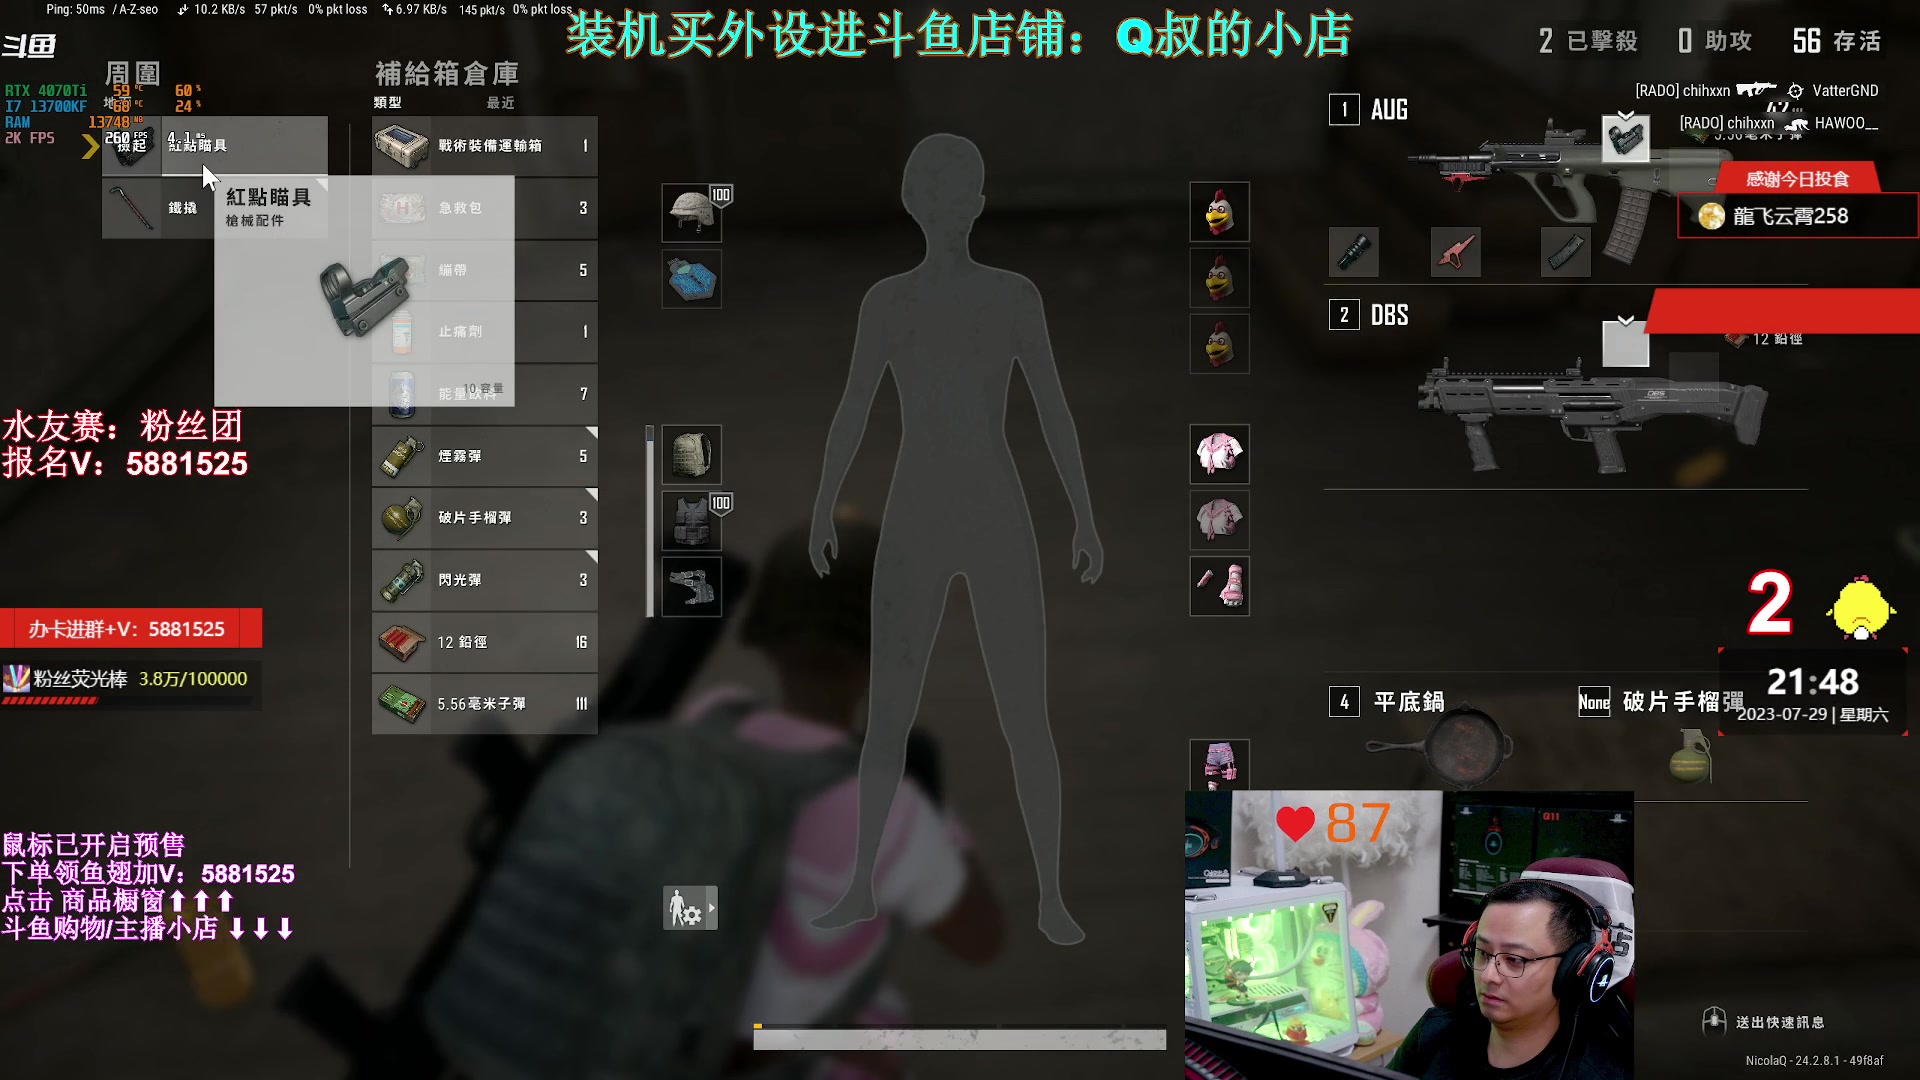Click the 補給箱倉庫 header
This screenshot has height=1080, width=1920.
[447, 73]
